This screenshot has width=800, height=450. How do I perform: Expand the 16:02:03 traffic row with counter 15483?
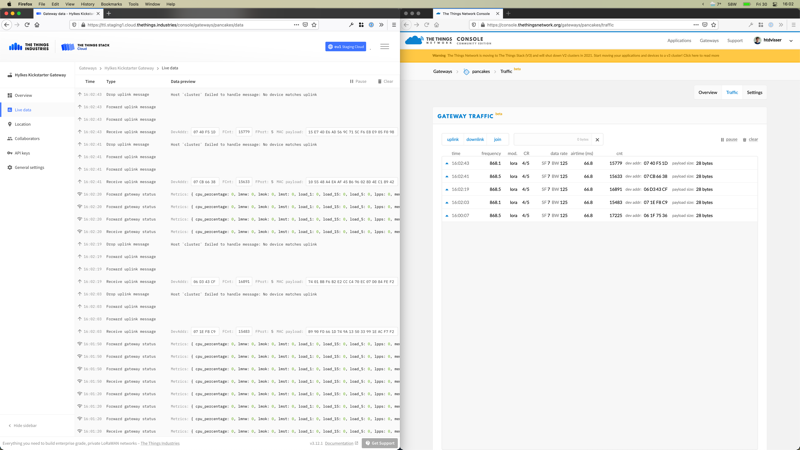coord(599,203)
